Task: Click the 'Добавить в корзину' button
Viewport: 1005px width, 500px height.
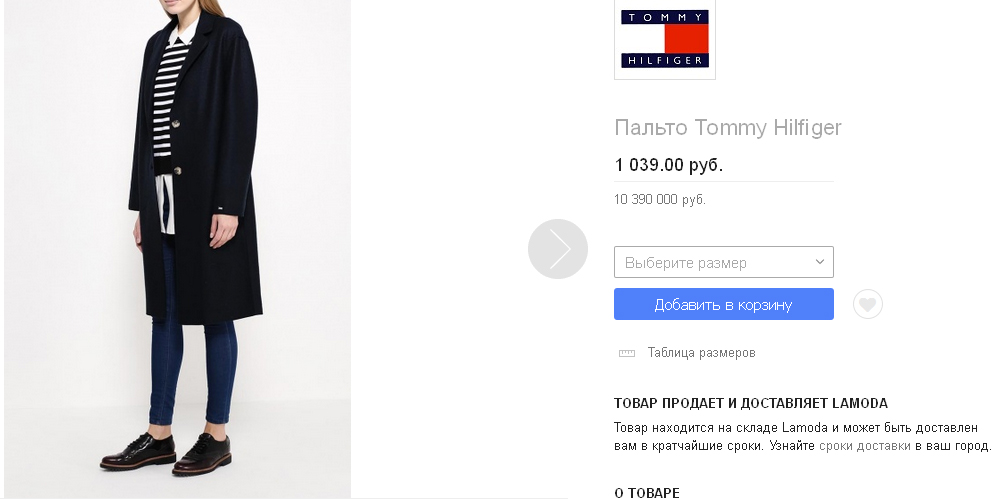Action: pyautogui.click(x=724, y=304)
